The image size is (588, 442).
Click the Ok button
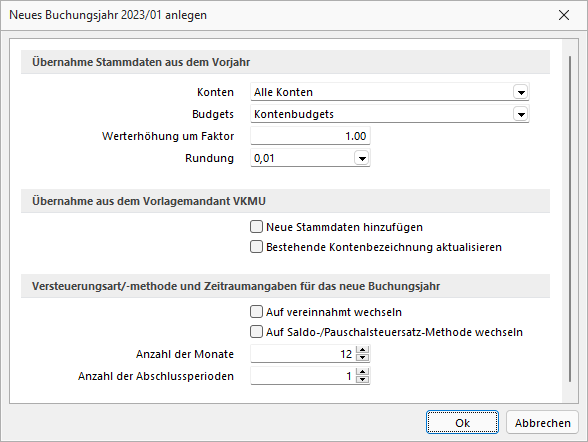tap(462, 423)
